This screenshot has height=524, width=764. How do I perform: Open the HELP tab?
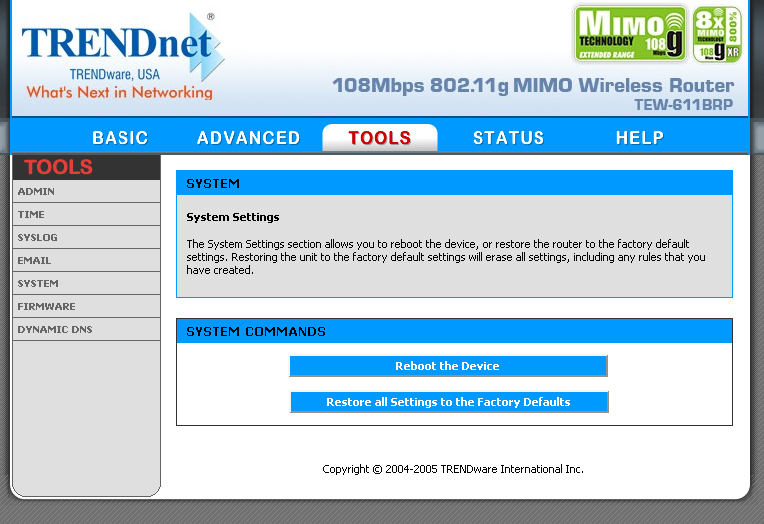coord(639,138)
